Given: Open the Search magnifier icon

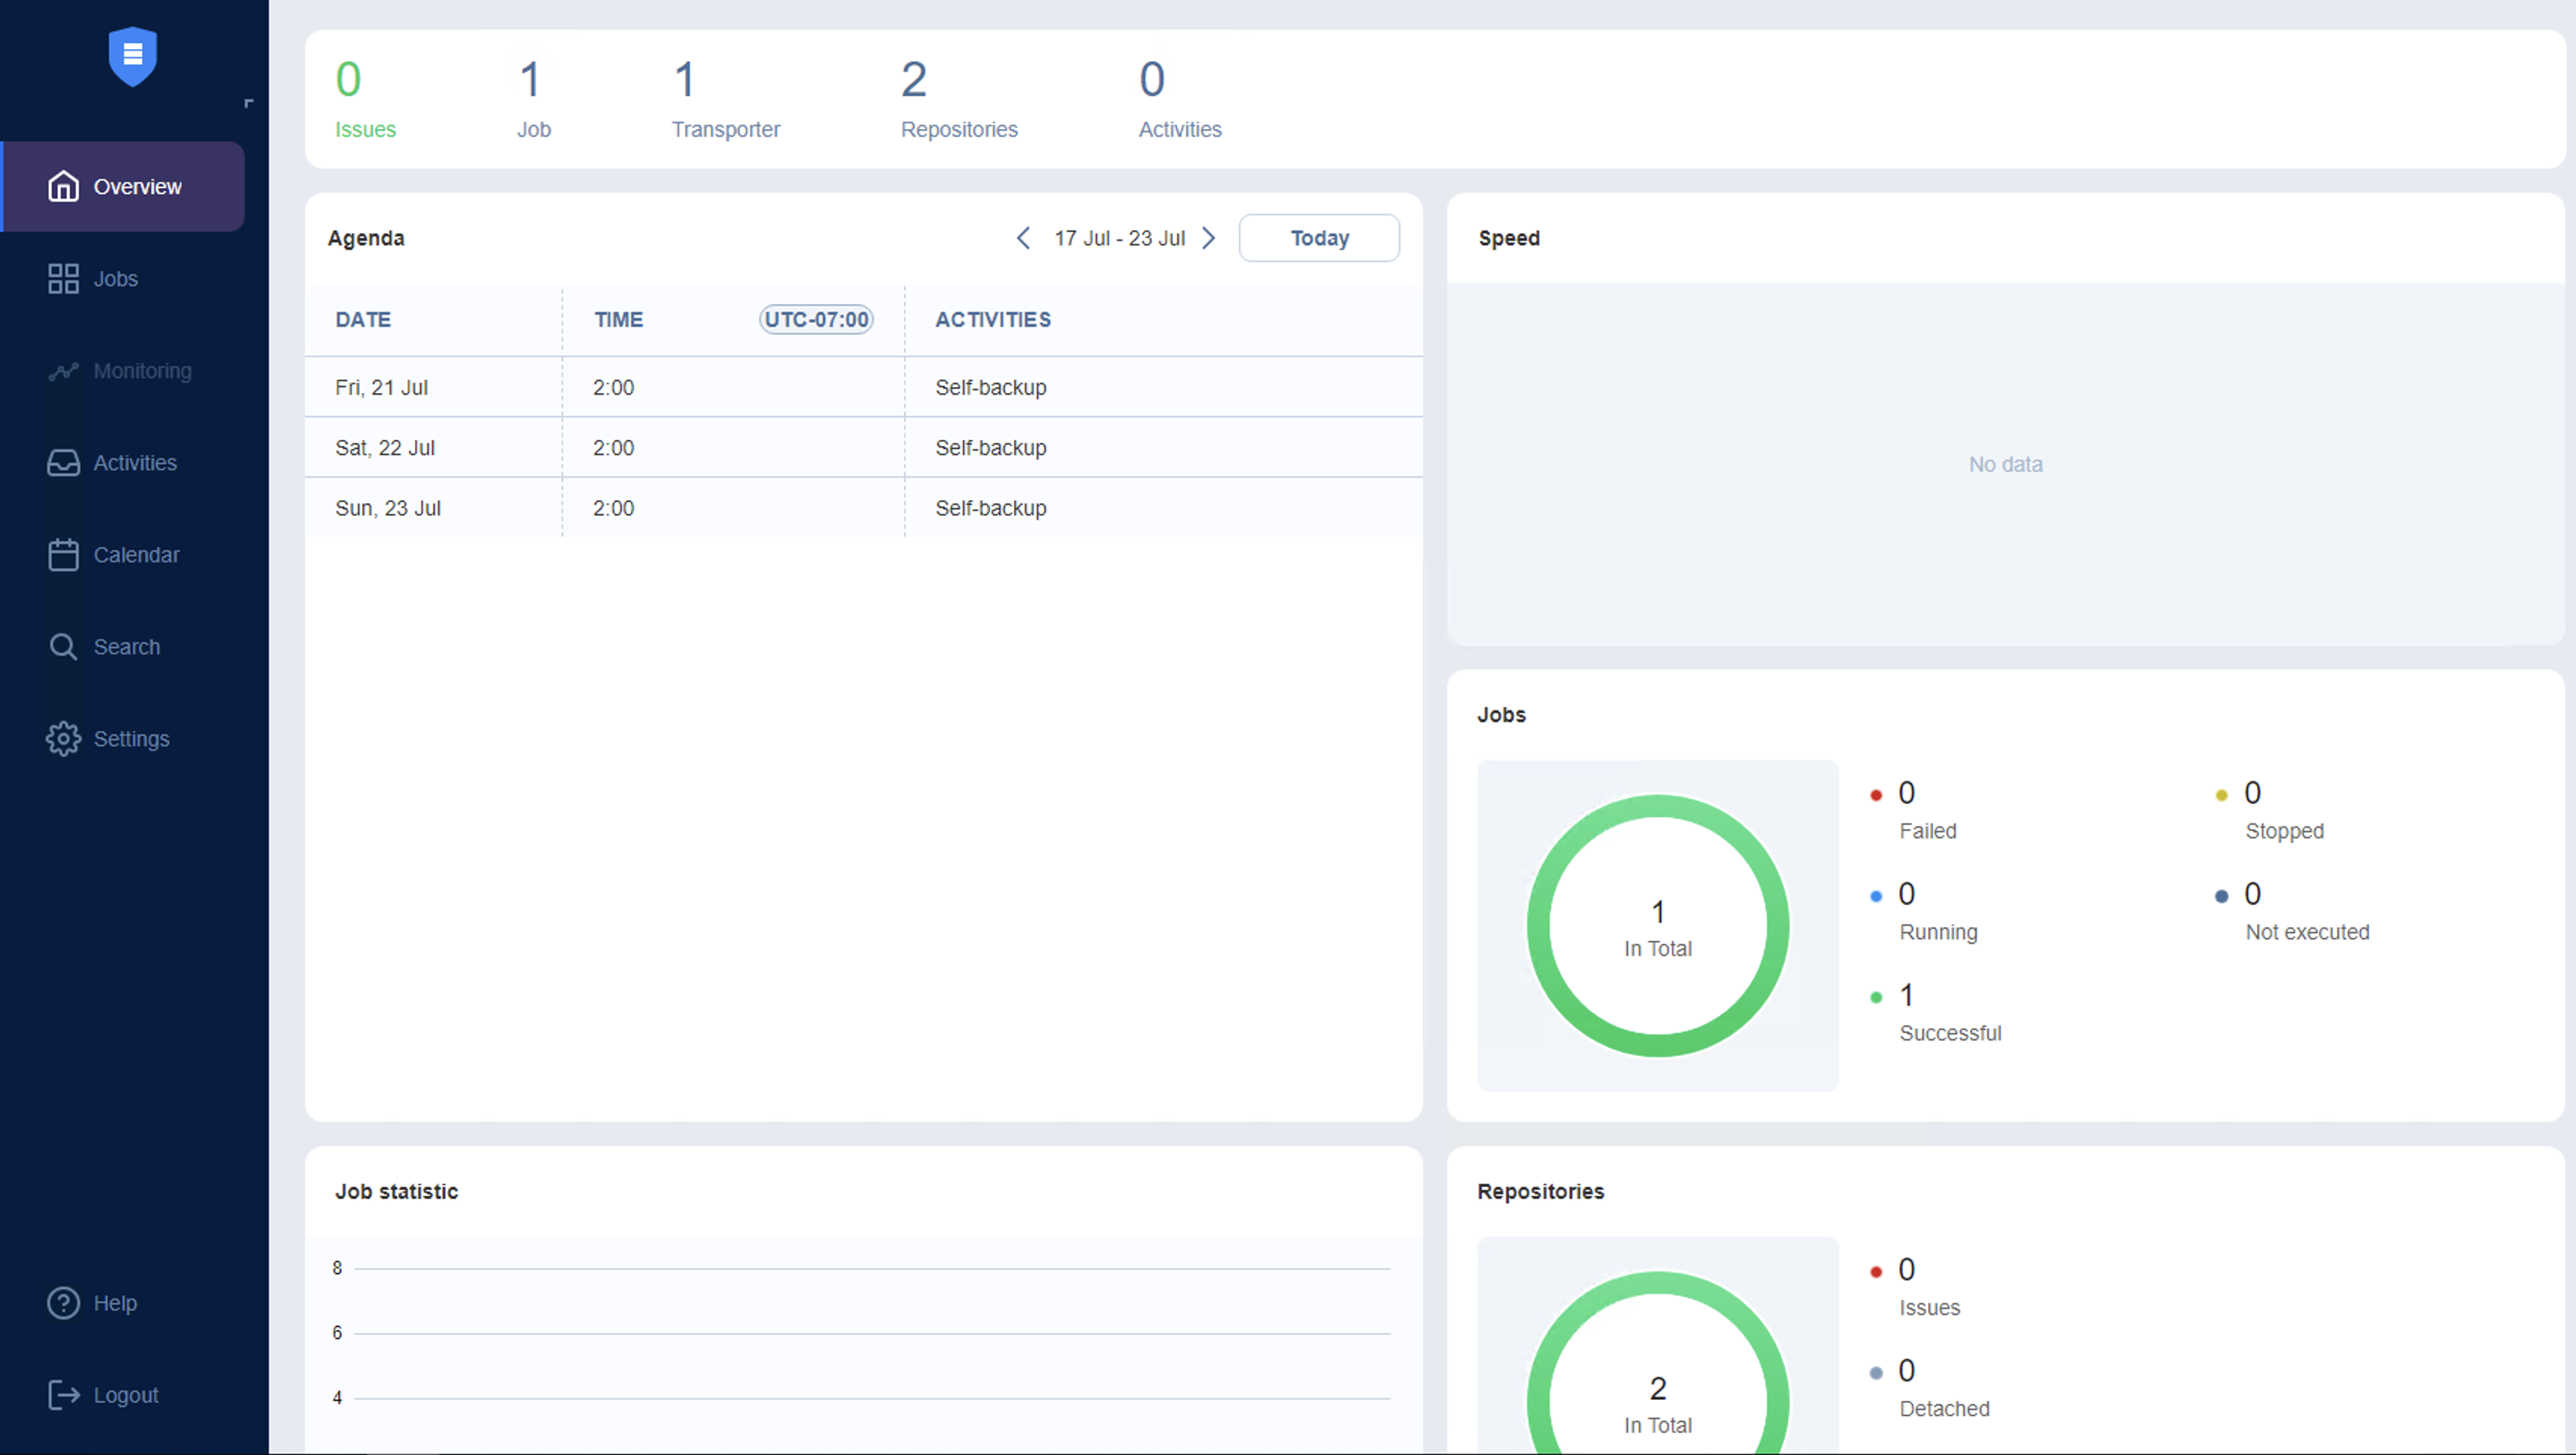Looking at the screenshot, I should [x=63, y=647].
